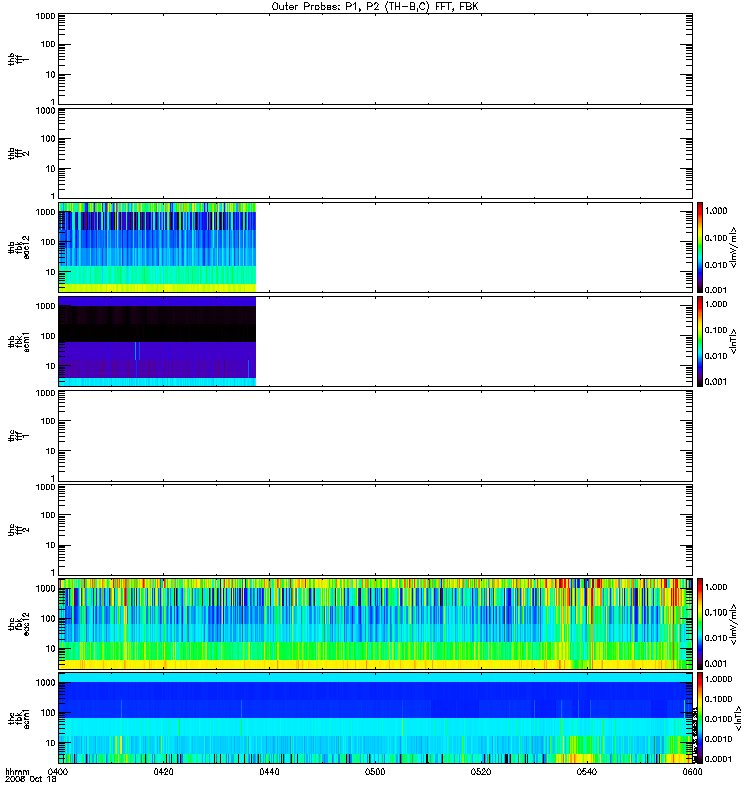This screenshot has width=750, height=800.
Task: Click the empty upper thc fff panel
Action: click(376, 436)
